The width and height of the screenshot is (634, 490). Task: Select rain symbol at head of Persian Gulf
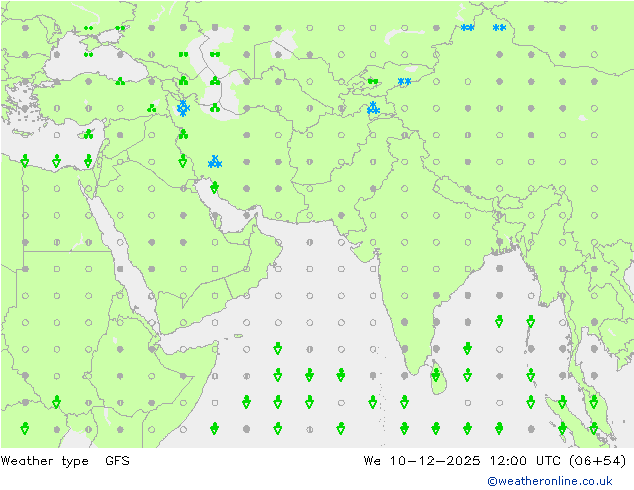tap(214, 186)
